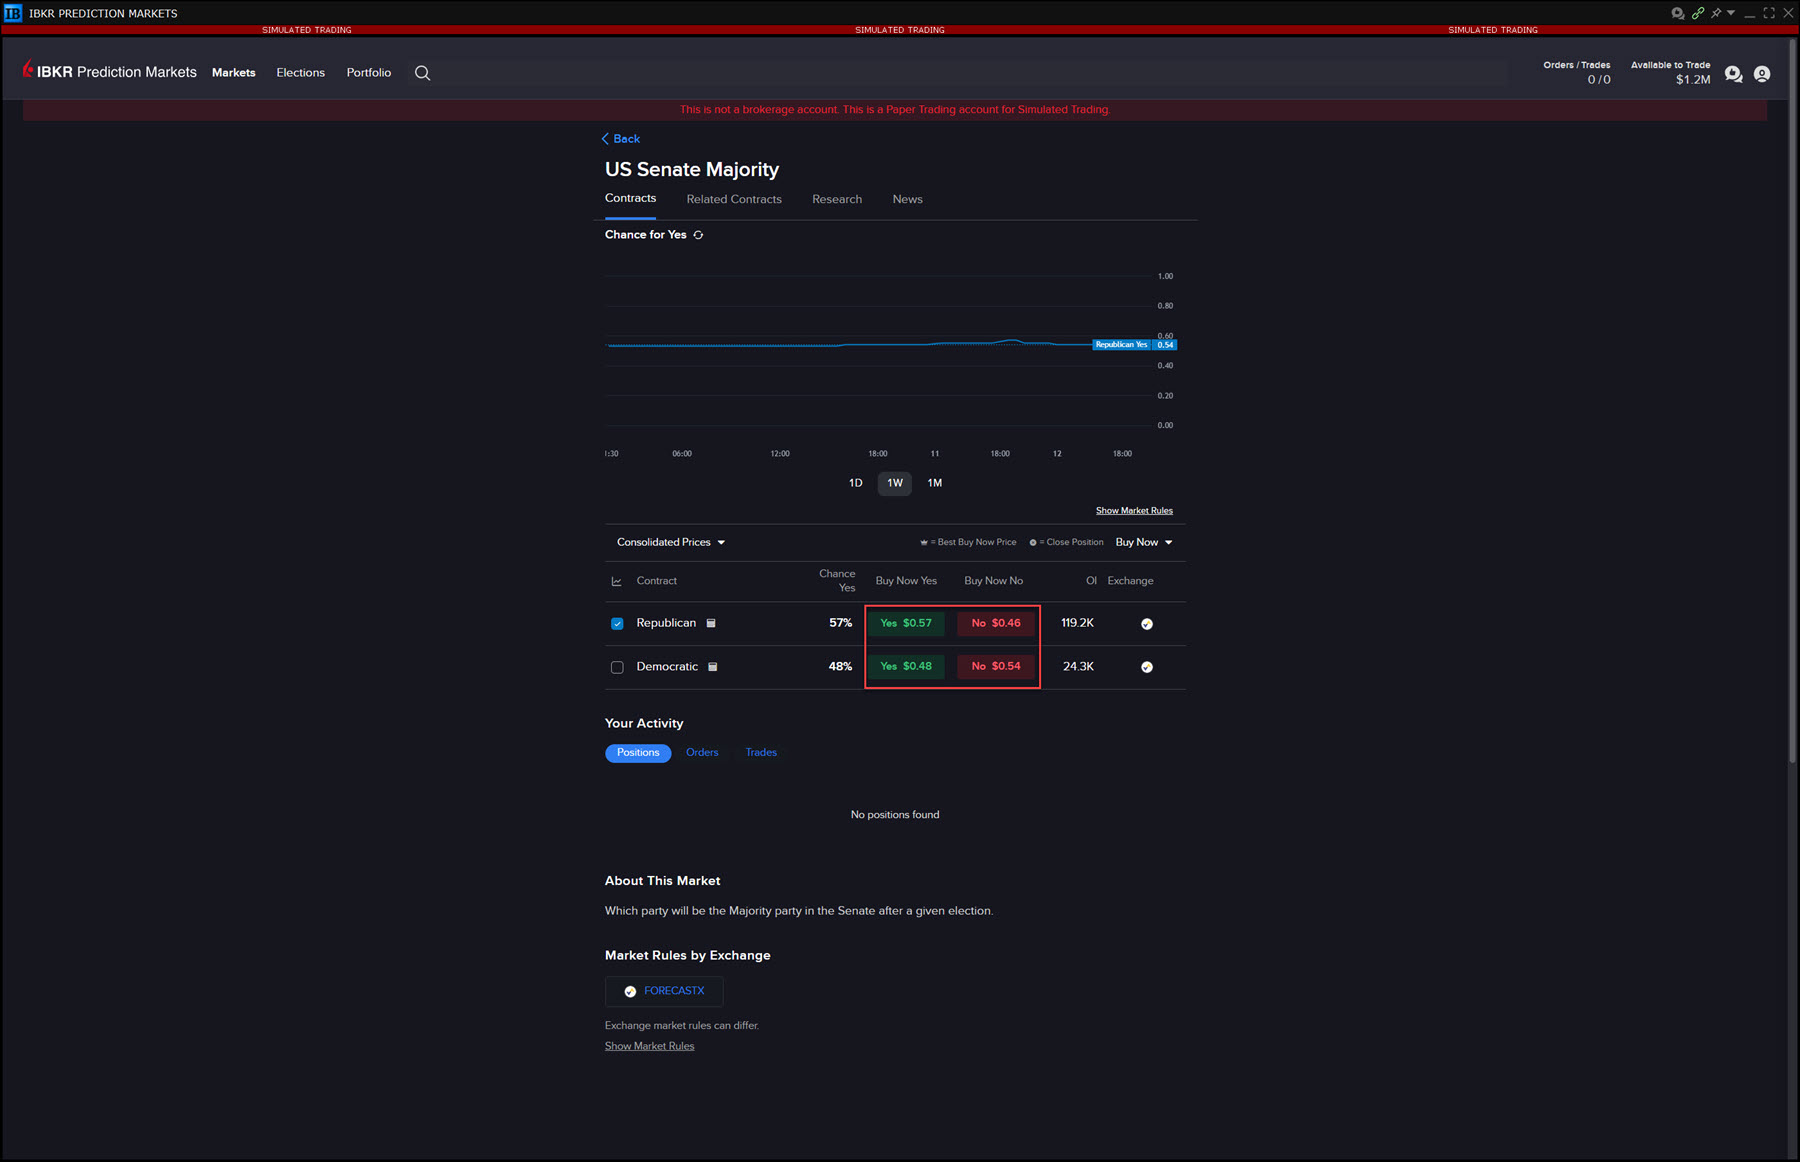The image size is (1800, 1162).
Task: Click the IB logo in title bar
Action: coord(13,13)
